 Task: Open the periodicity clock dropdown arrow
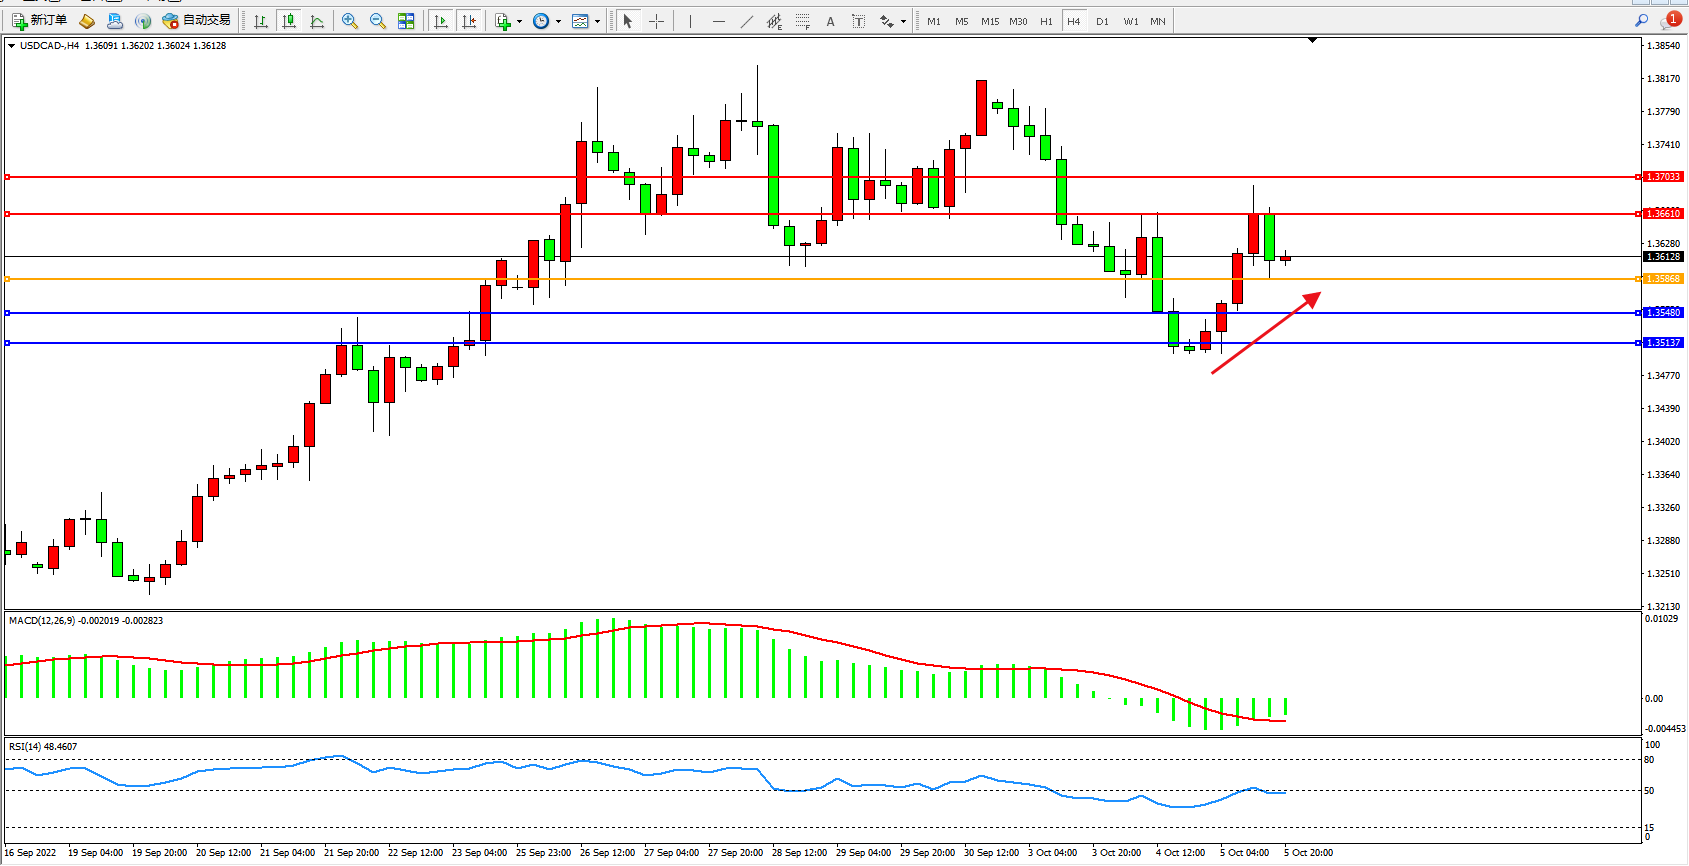[558, 21]
